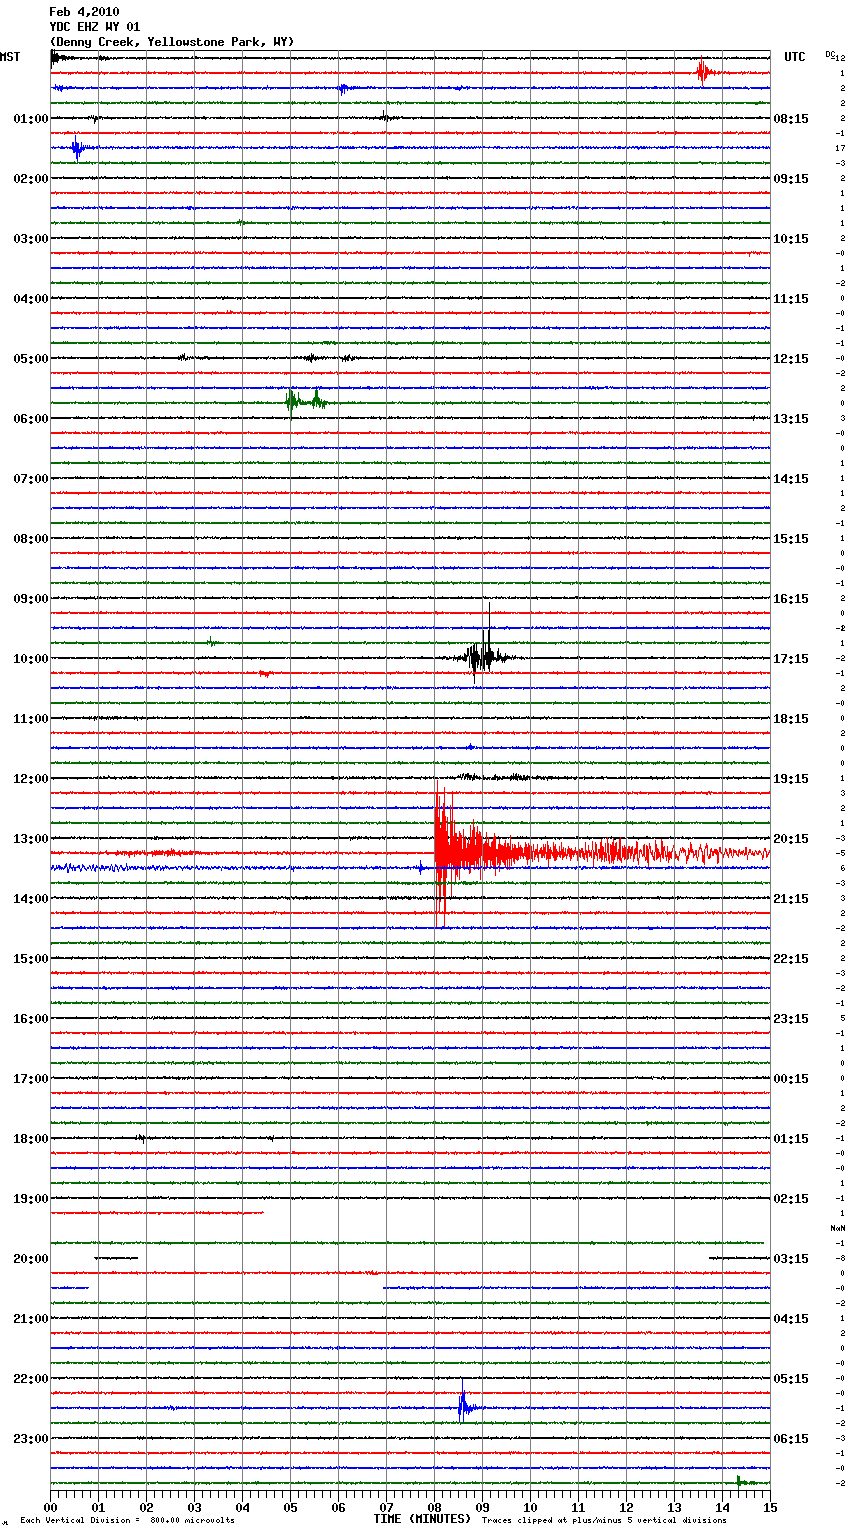Click the 13:15 UTC time label
This screenshot has height=1534, width=850.
coord(791,419)
